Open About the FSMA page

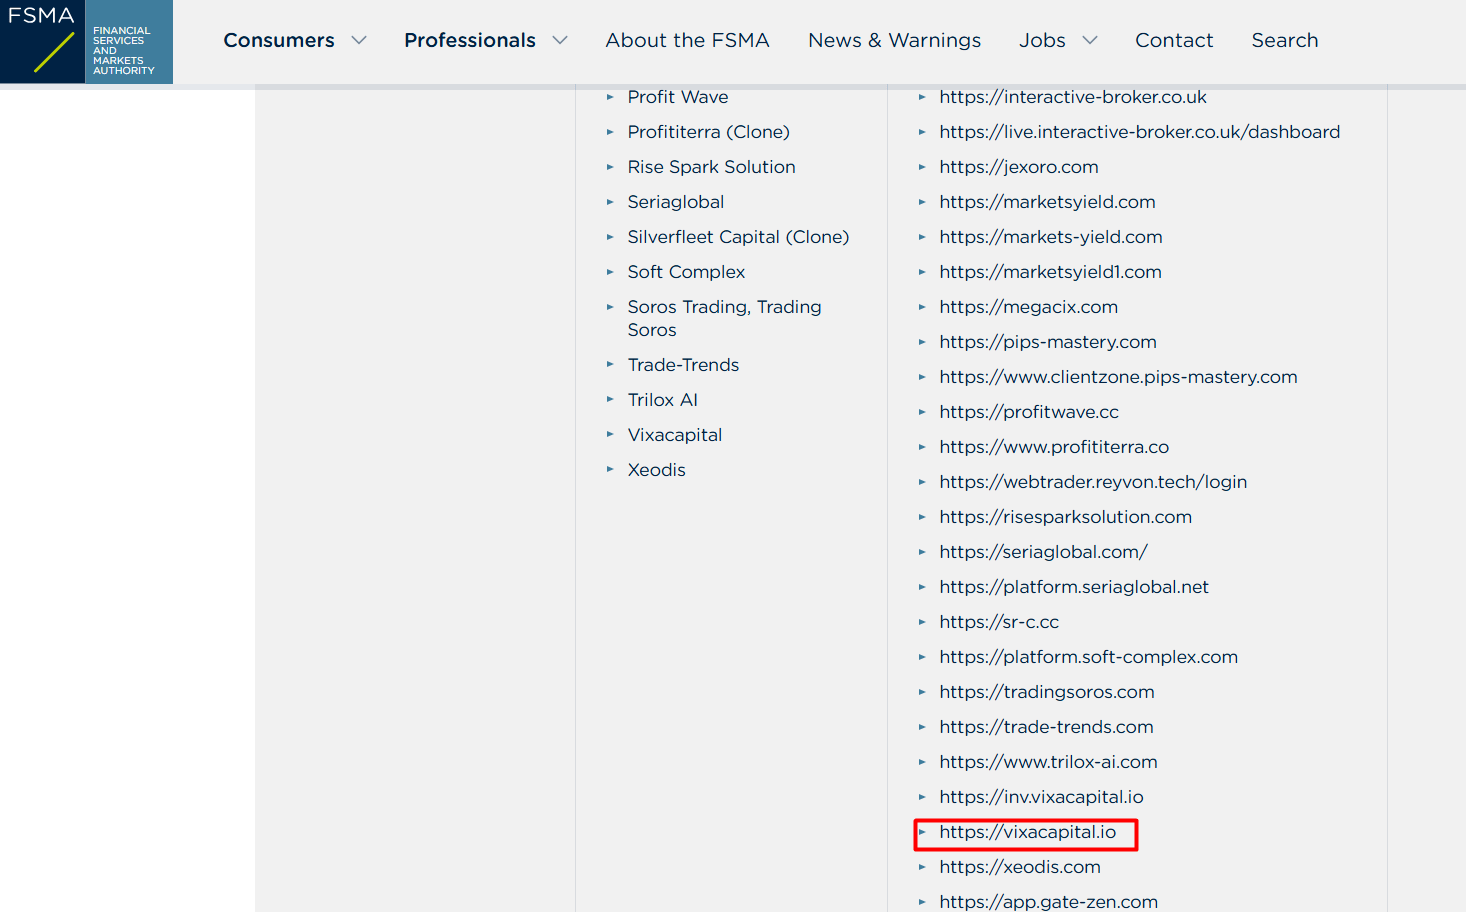coord(687,40)
